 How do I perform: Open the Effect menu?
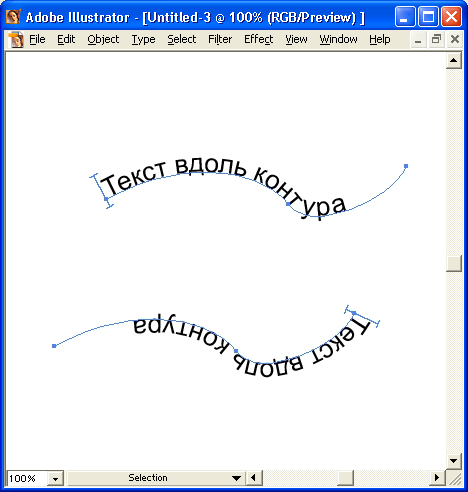pyautogui.click(x=259, y=39)
